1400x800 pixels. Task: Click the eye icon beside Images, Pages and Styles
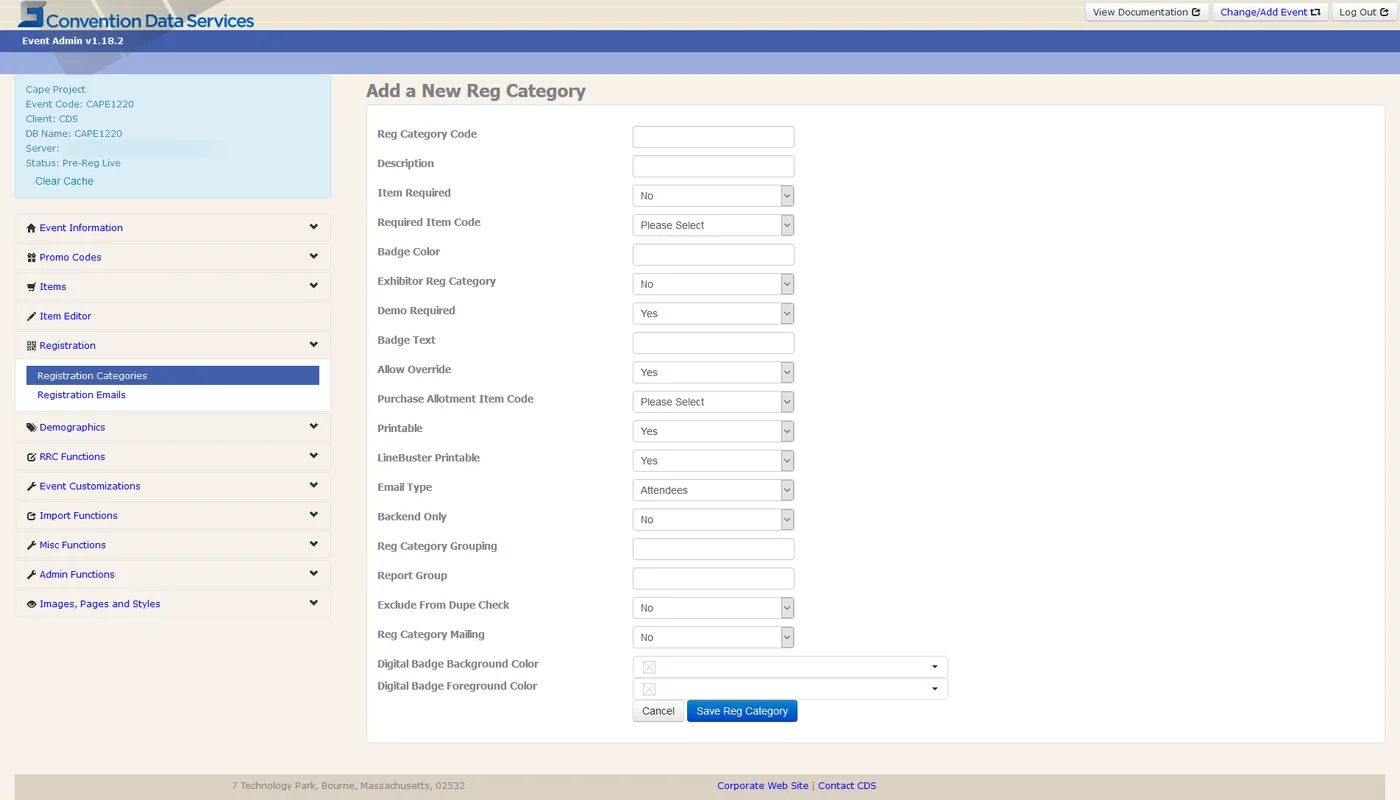[31, 605]
